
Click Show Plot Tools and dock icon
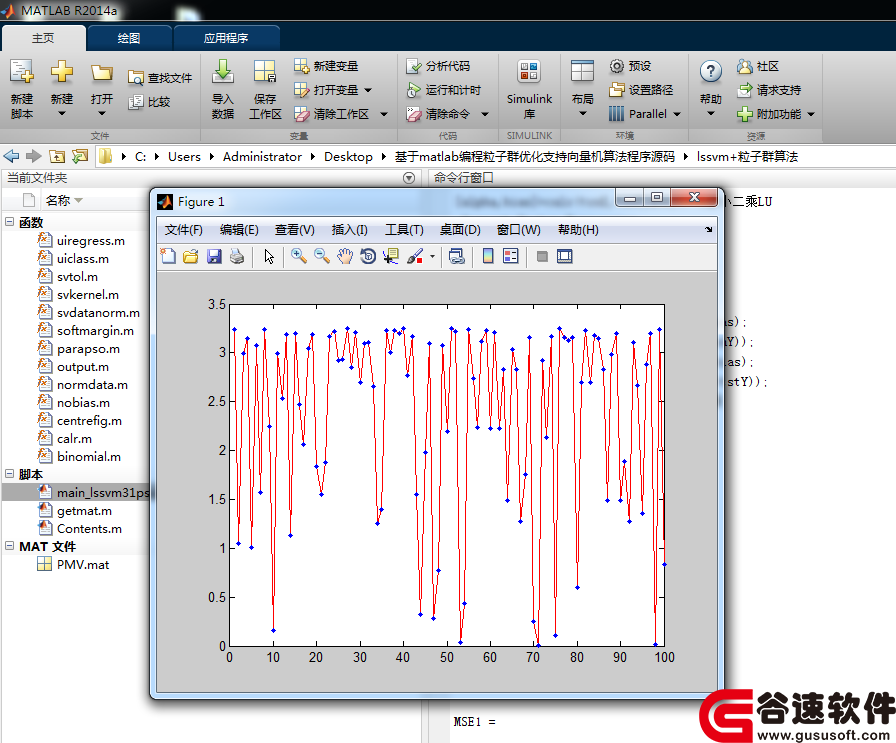(565, 256)
